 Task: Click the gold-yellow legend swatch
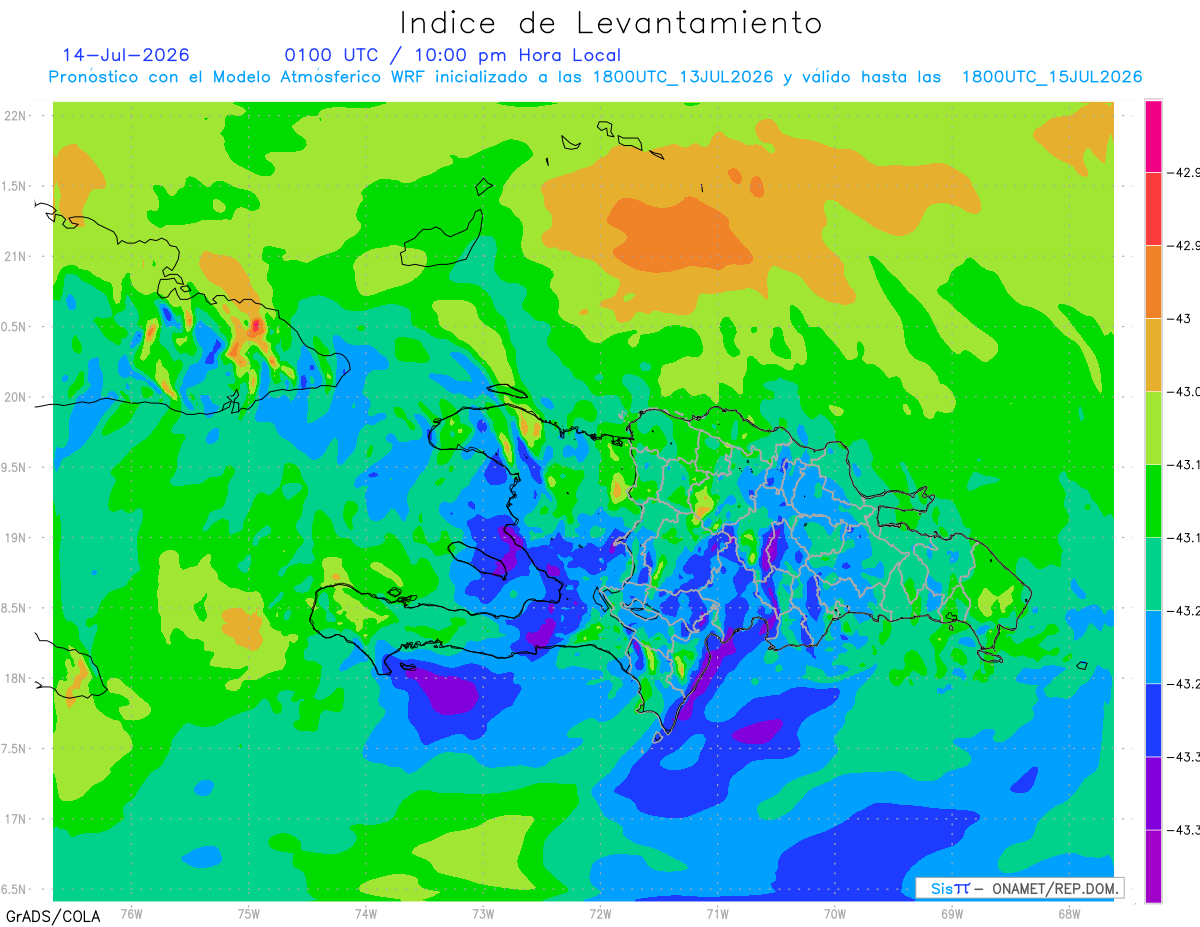click(x=1153, y=355)
